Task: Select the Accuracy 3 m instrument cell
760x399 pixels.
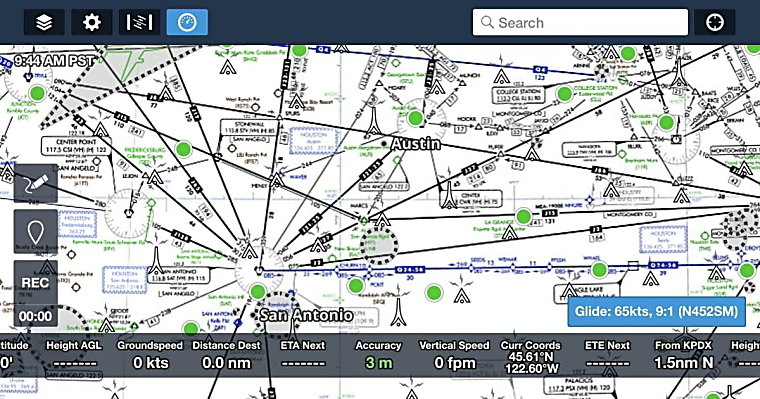Action: click(x=379, y=354)
